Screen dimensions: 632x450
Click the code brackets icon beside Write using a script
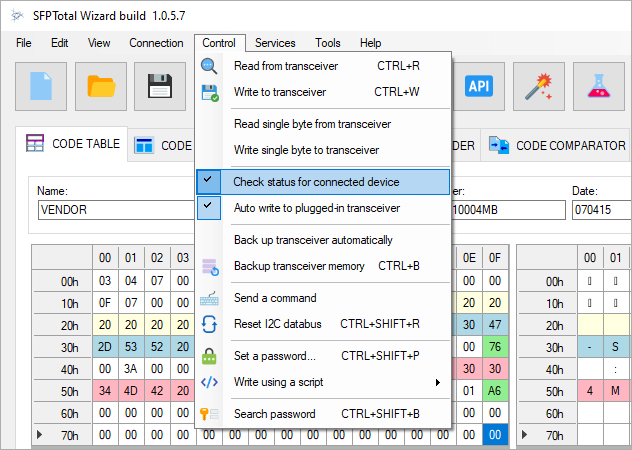(209, 382)
